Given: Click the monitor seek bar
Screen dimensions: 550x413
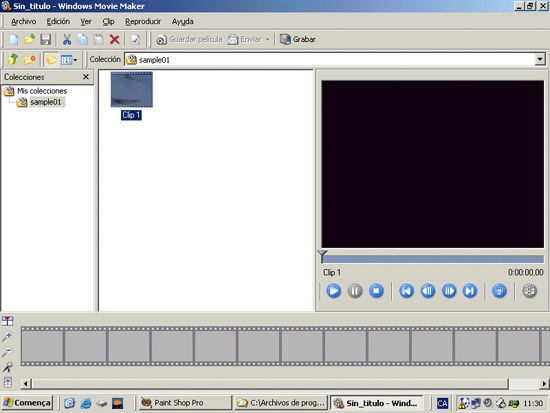Looking at the screenshot, I should pos(433,259).
